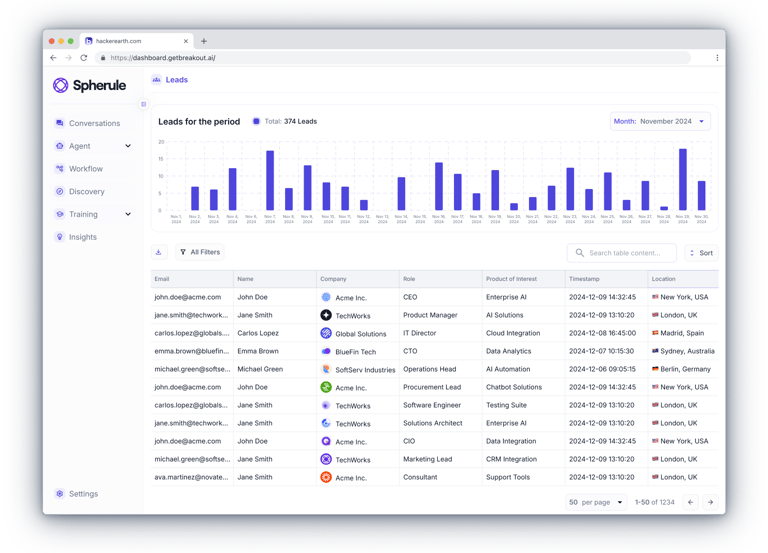
Task: Click the Support Tools cell
Action: click(x=508, y=477)
